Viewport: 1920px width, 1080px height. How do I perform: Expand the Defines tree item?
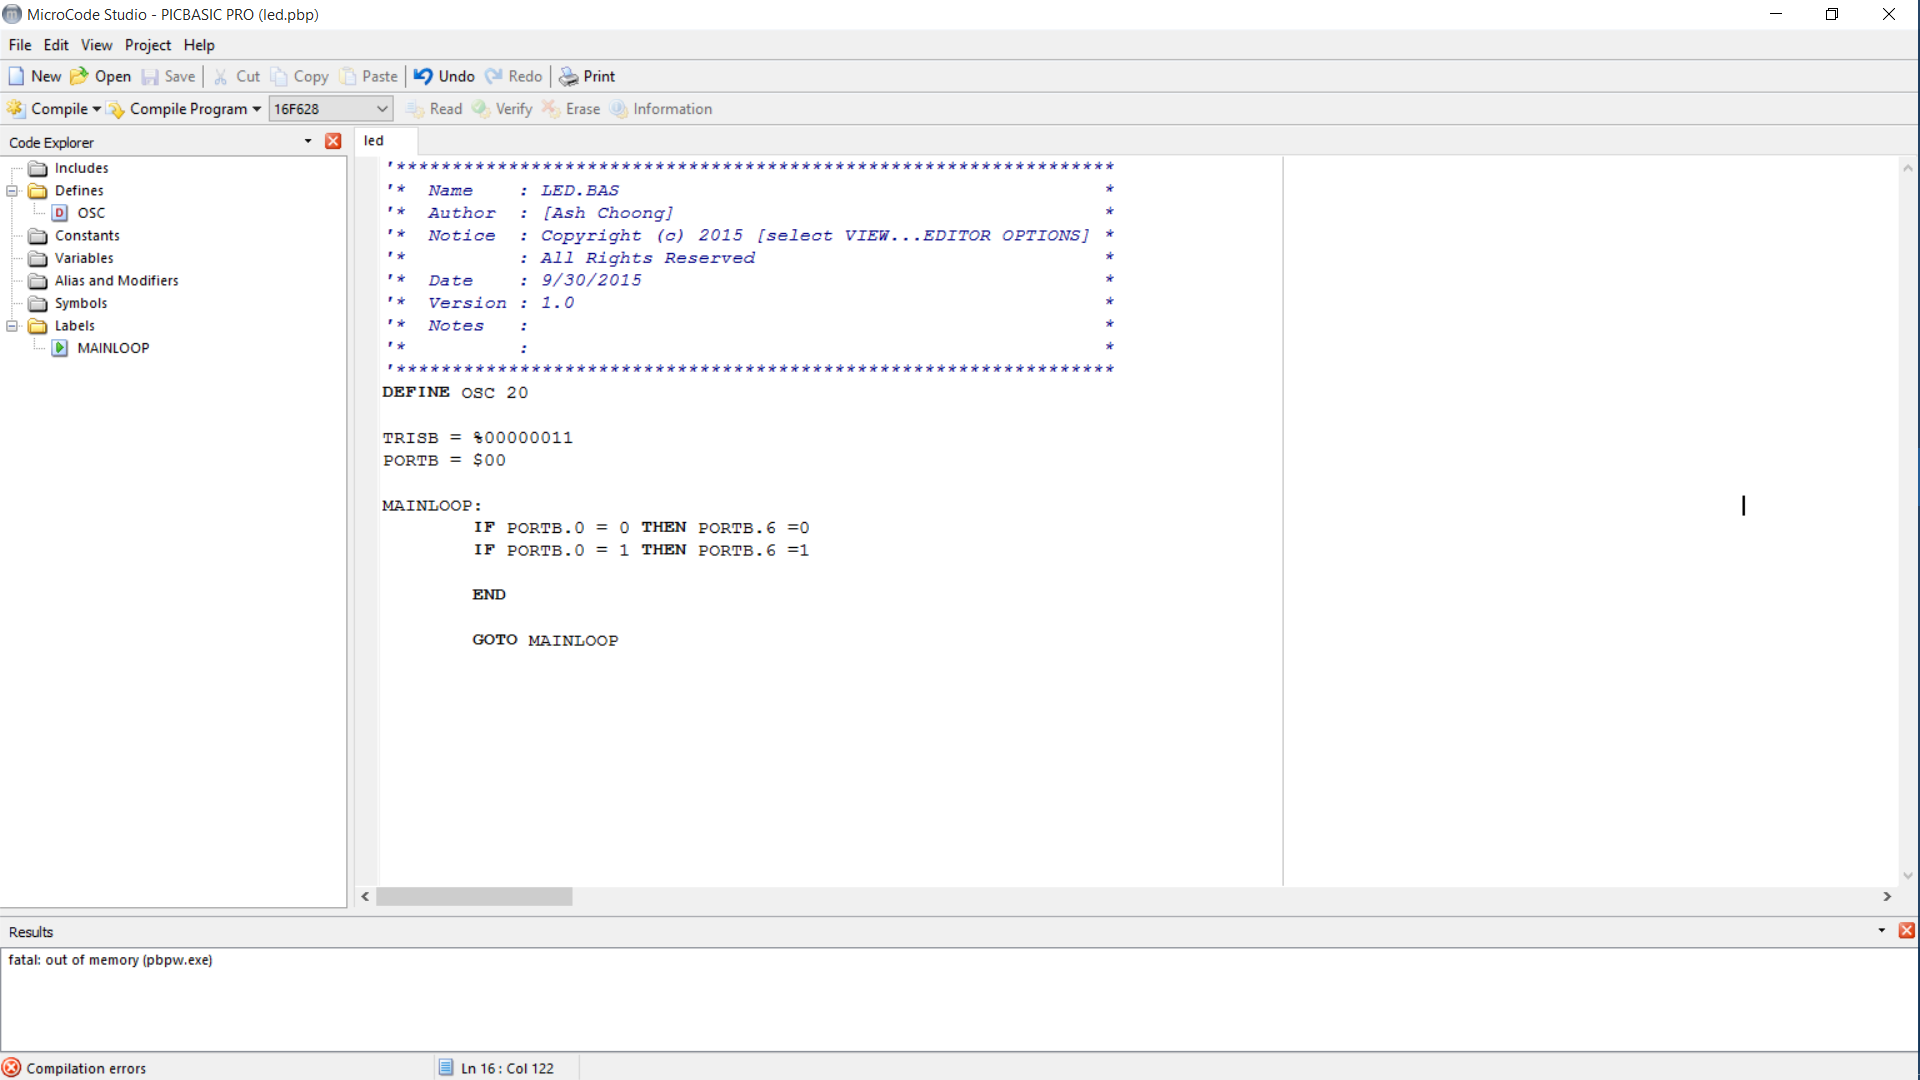(11, 190)
